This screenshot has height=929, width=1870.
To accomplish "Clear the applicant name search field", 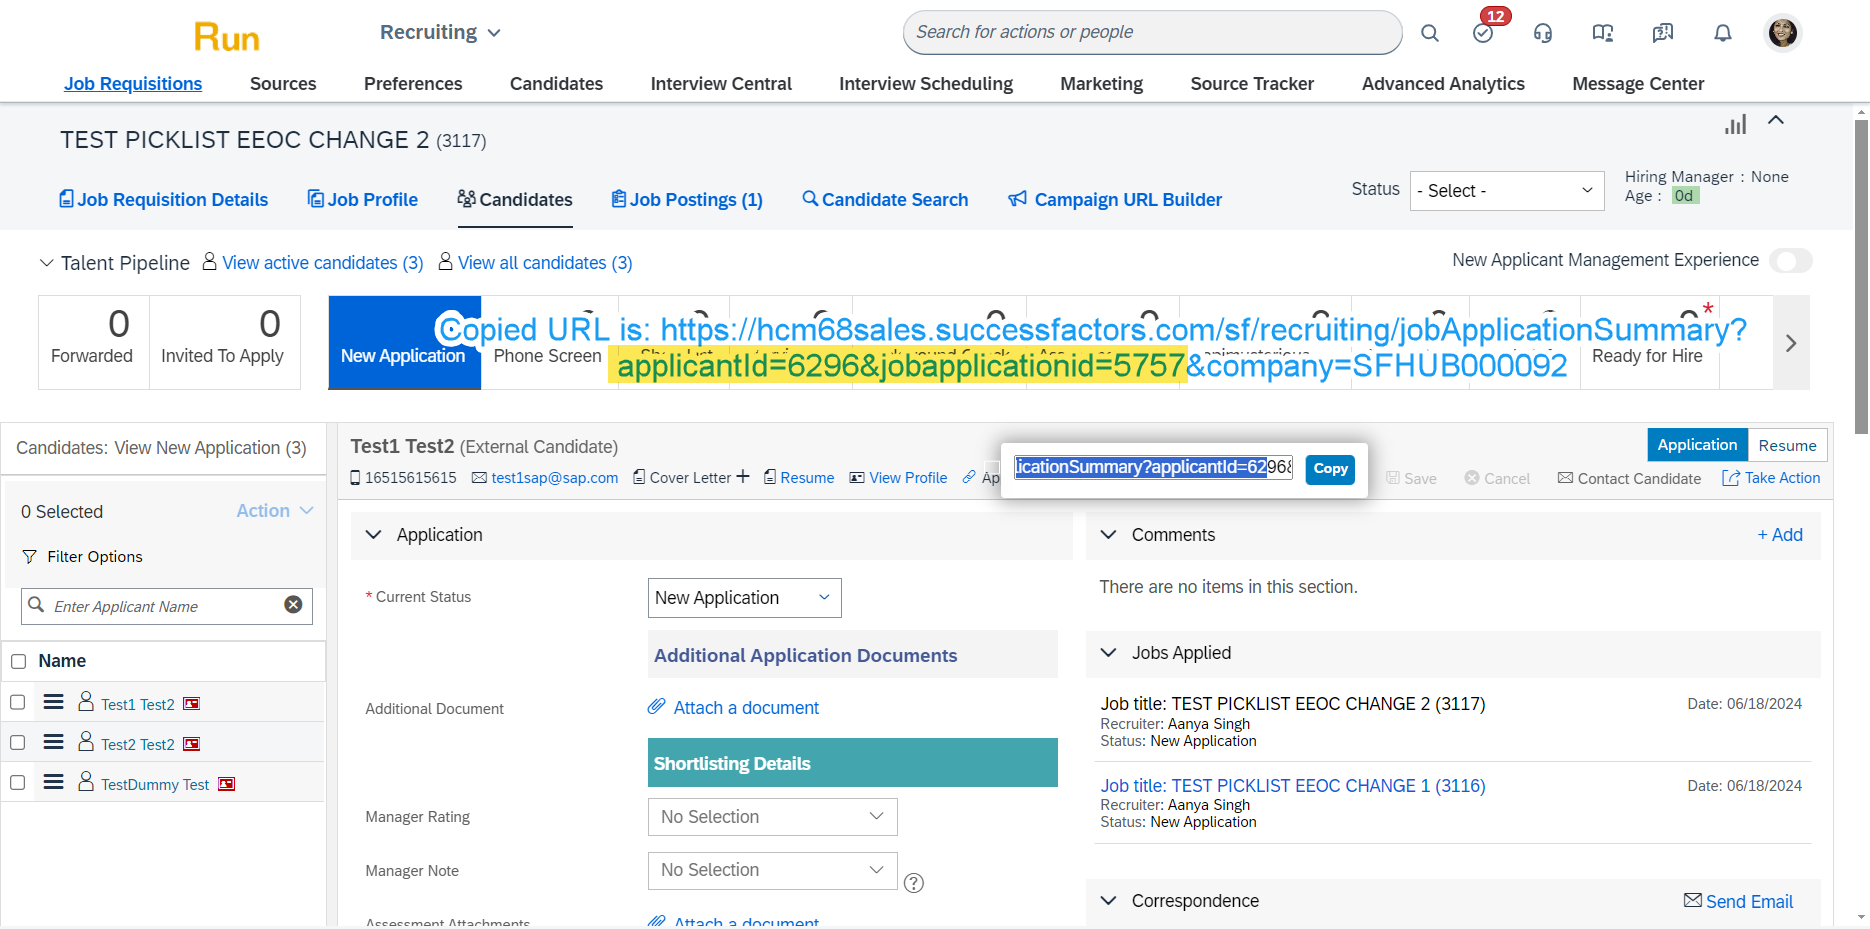I will (293, 605).
